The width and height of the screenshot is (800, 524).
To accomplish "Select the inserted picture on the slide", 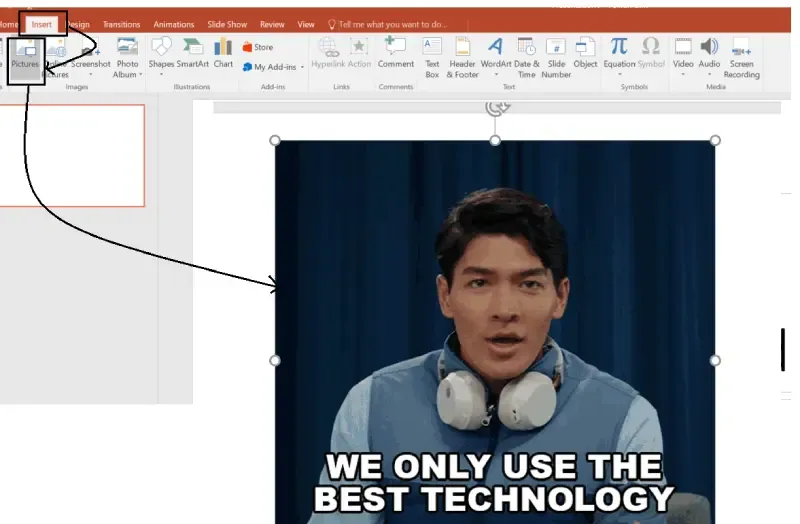I will [x=495, y=332].
